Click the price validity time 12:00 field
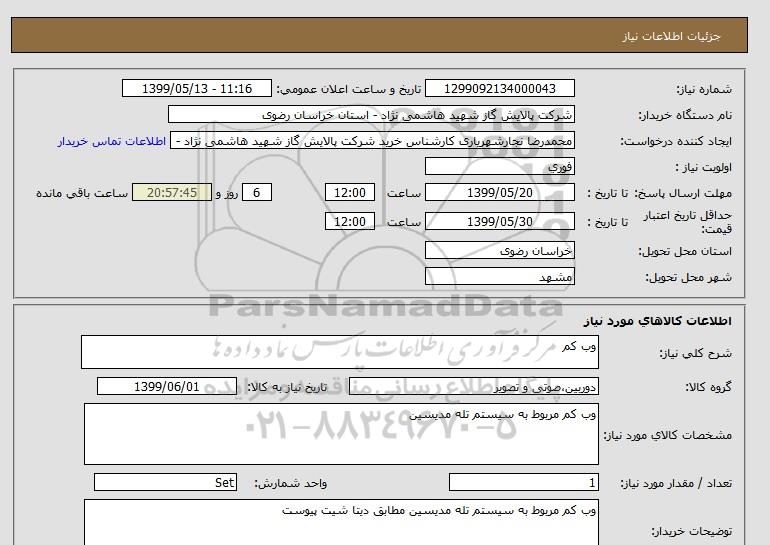Screen dimensions: 770x545 [350, 221]
